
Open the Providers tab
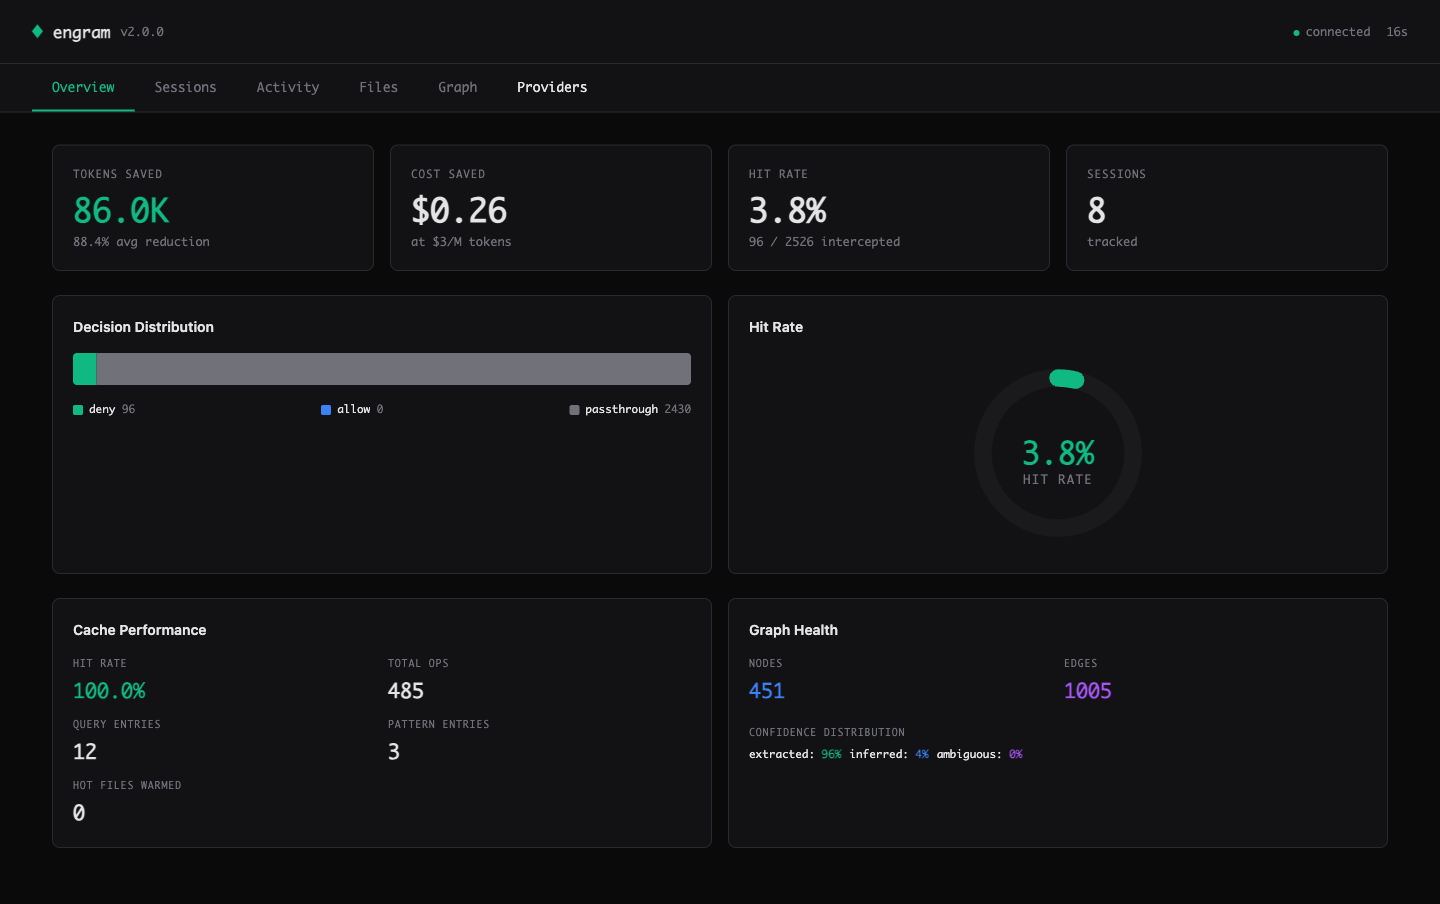[x=551, y=87]
